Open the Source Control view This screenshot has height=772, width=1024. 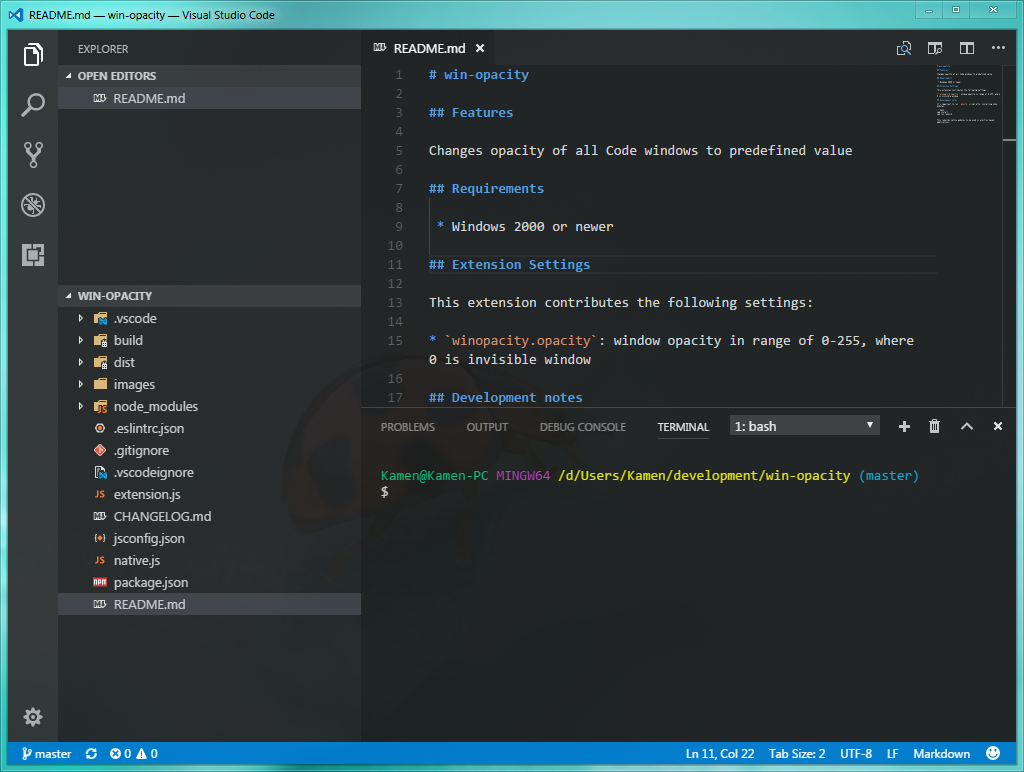pyautogui.click(x=33, y=155)
